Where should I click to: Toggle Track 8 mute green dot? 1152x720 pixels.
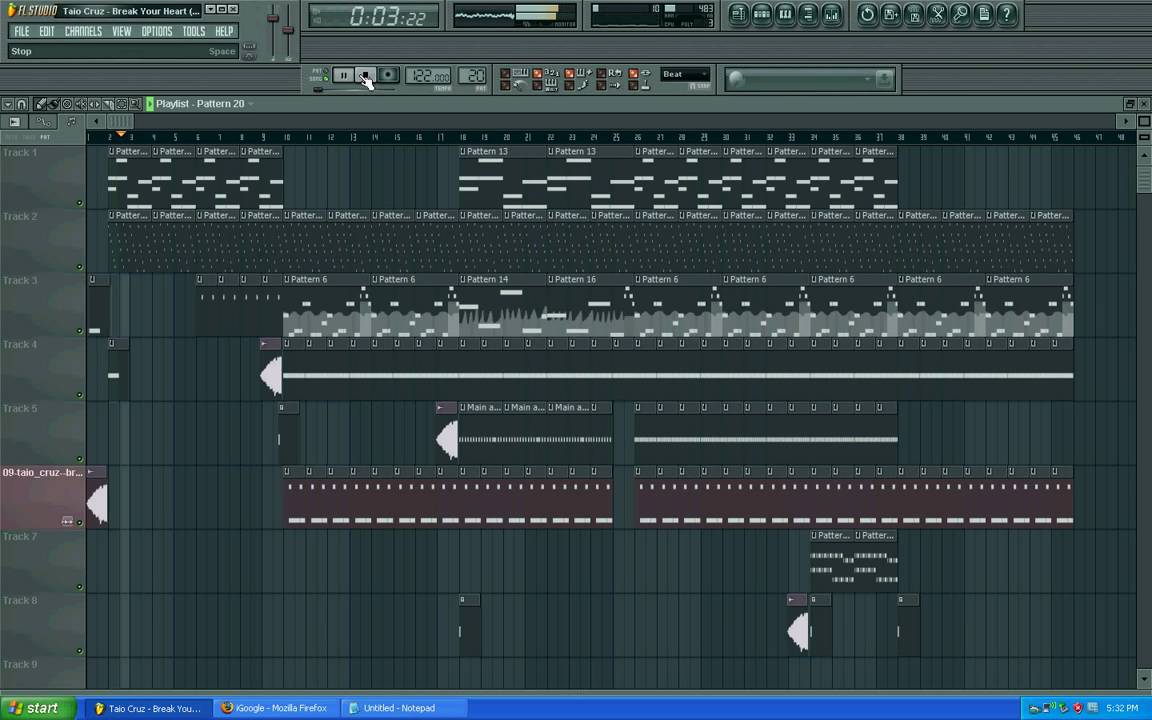point(79,651)
